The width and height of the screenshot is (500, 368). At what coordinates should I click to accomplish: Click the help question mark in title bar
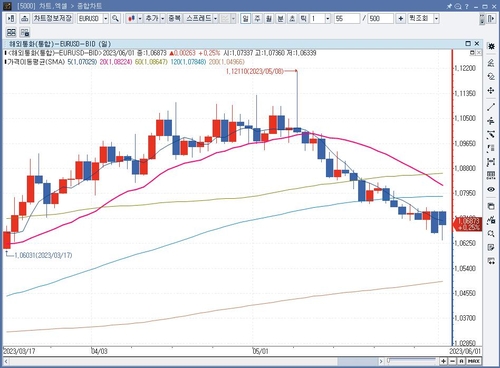(x=467, y=6)
